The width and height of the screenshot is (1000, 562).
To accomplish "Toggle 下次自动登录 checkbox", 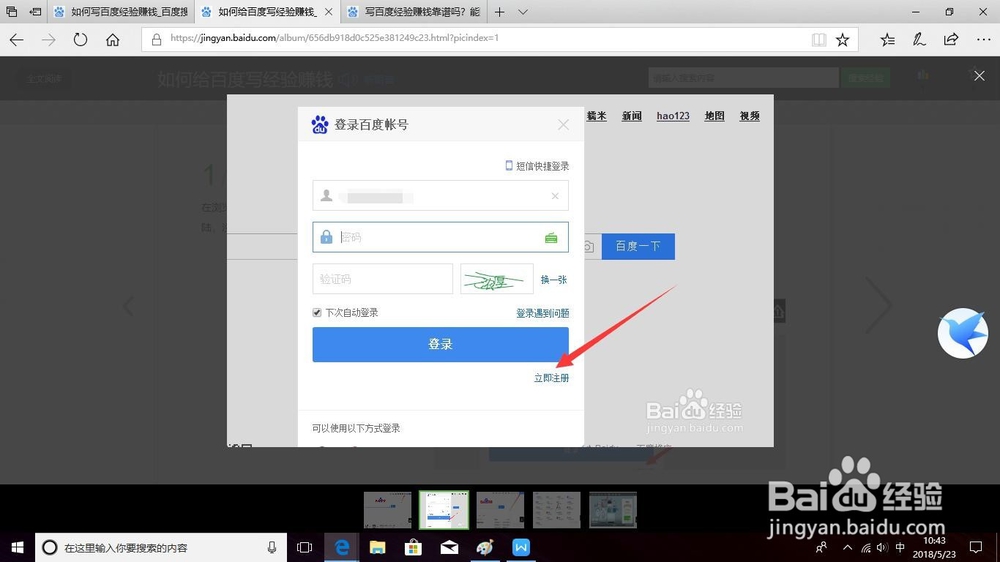I will click(317, 313).
